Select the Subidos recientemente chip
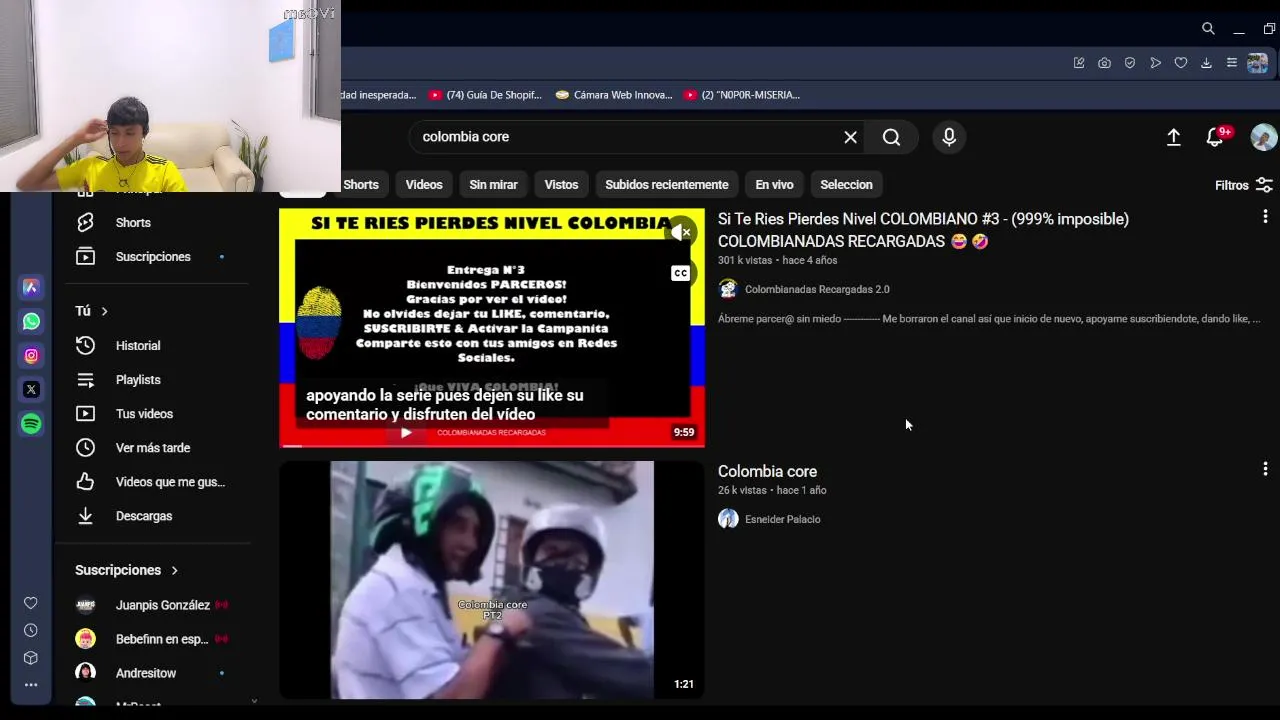The height and width of the screenshot is (720, 1280). 667,185
